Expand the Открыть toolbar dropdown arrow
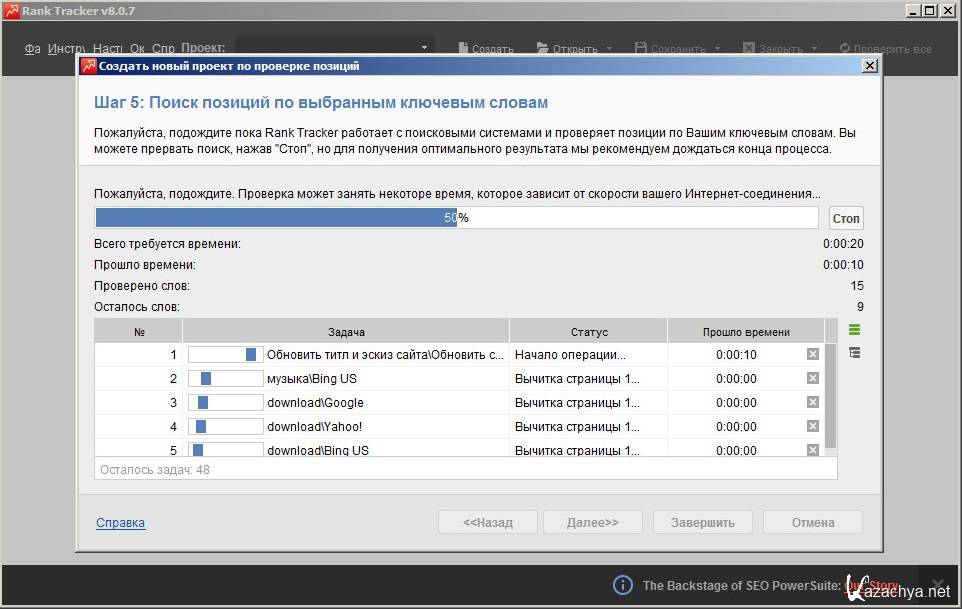The width and height of the screenshot is (962, 610). [x=609, y=49]
